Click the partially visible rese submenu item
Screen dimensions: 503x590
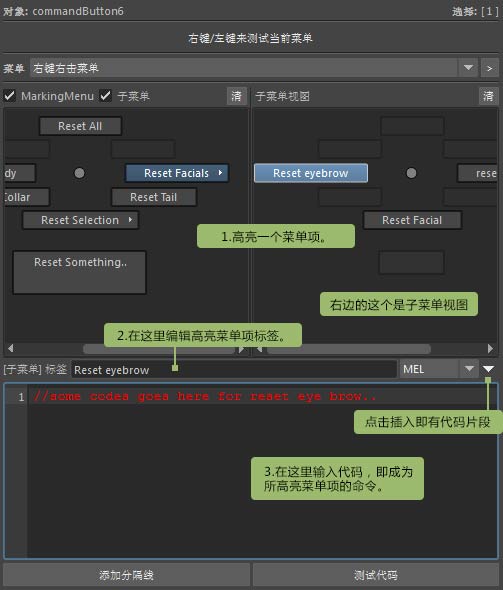(x=478, y=173)
